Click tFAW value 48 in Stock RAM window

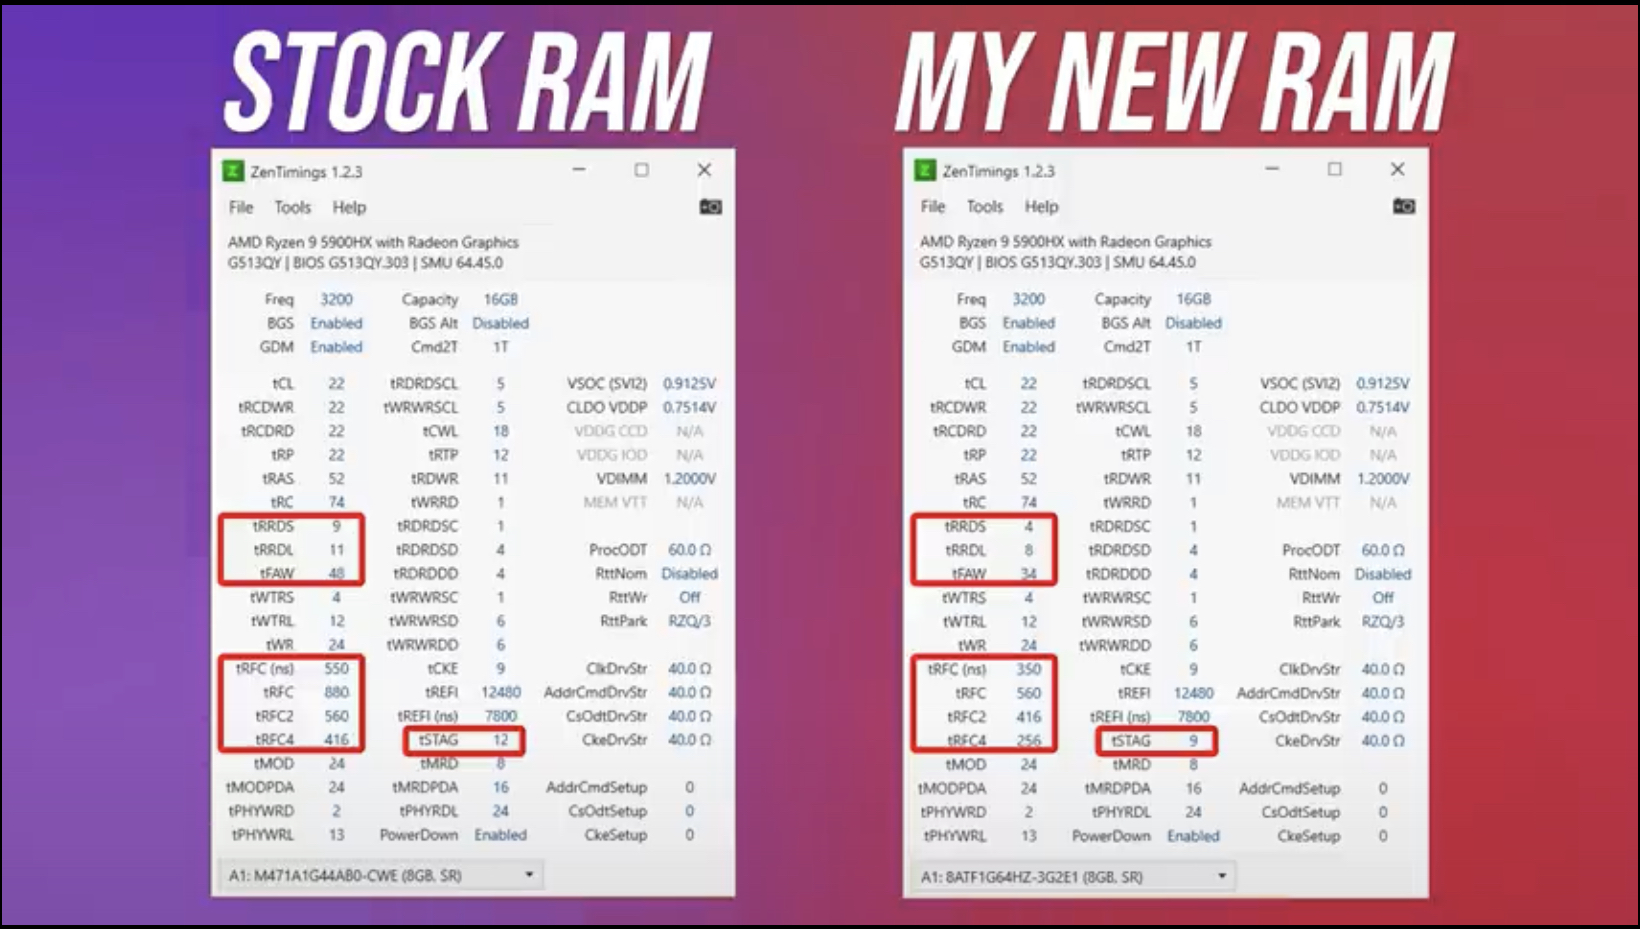point(336,573)
